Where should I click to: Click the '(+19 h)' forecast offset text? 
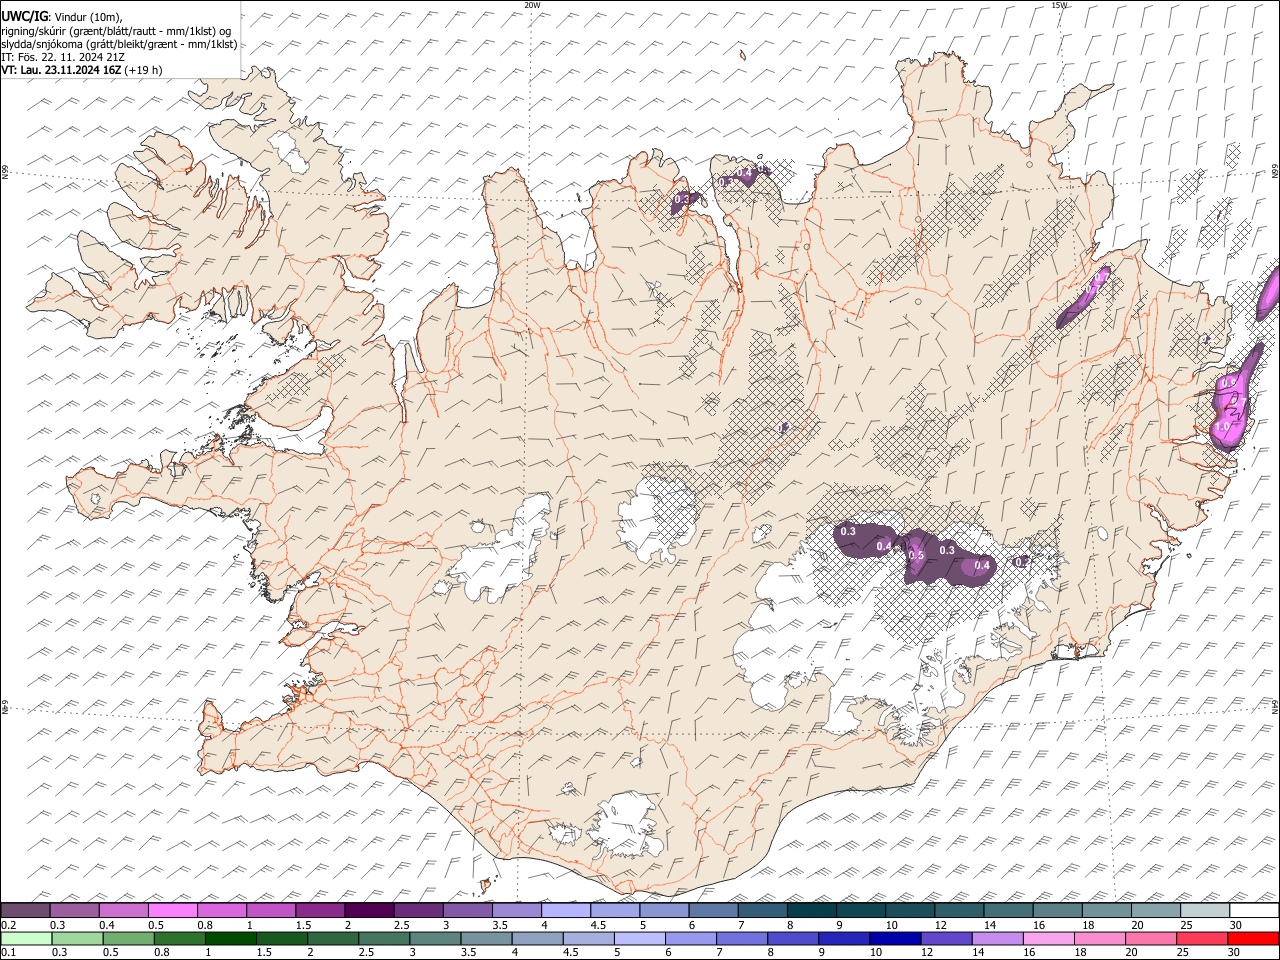point(144,70)
